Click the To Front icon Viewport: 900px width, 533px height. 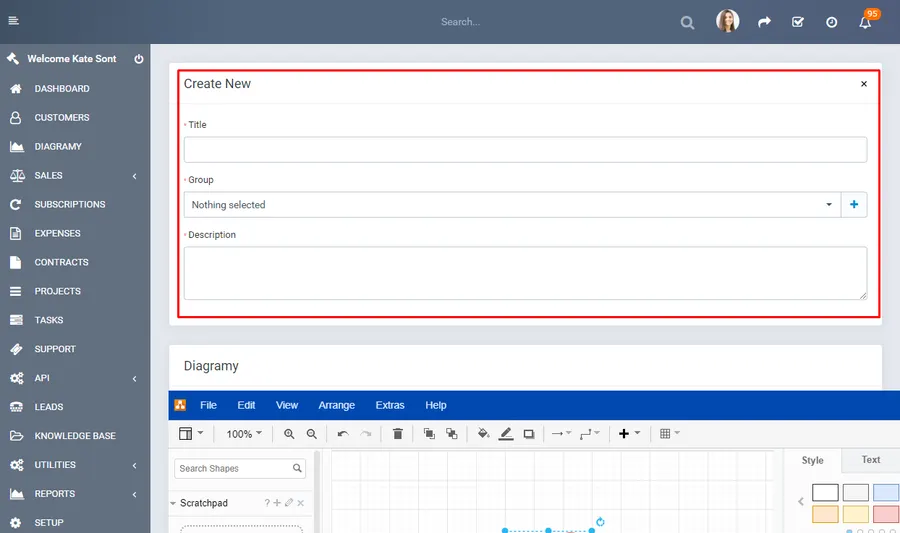[429, 434]
